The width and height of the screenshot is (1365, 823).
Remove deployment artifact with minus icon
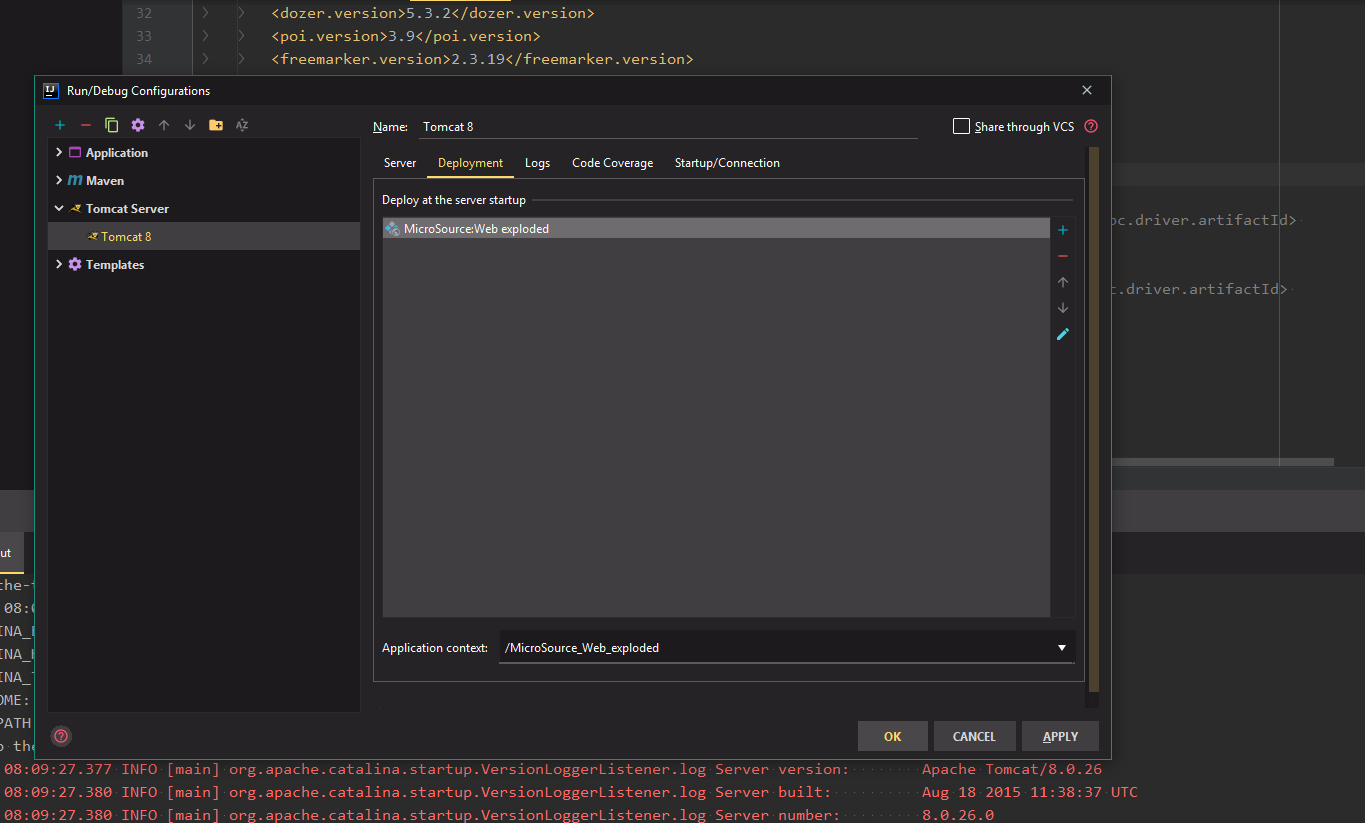(1062, 256)
